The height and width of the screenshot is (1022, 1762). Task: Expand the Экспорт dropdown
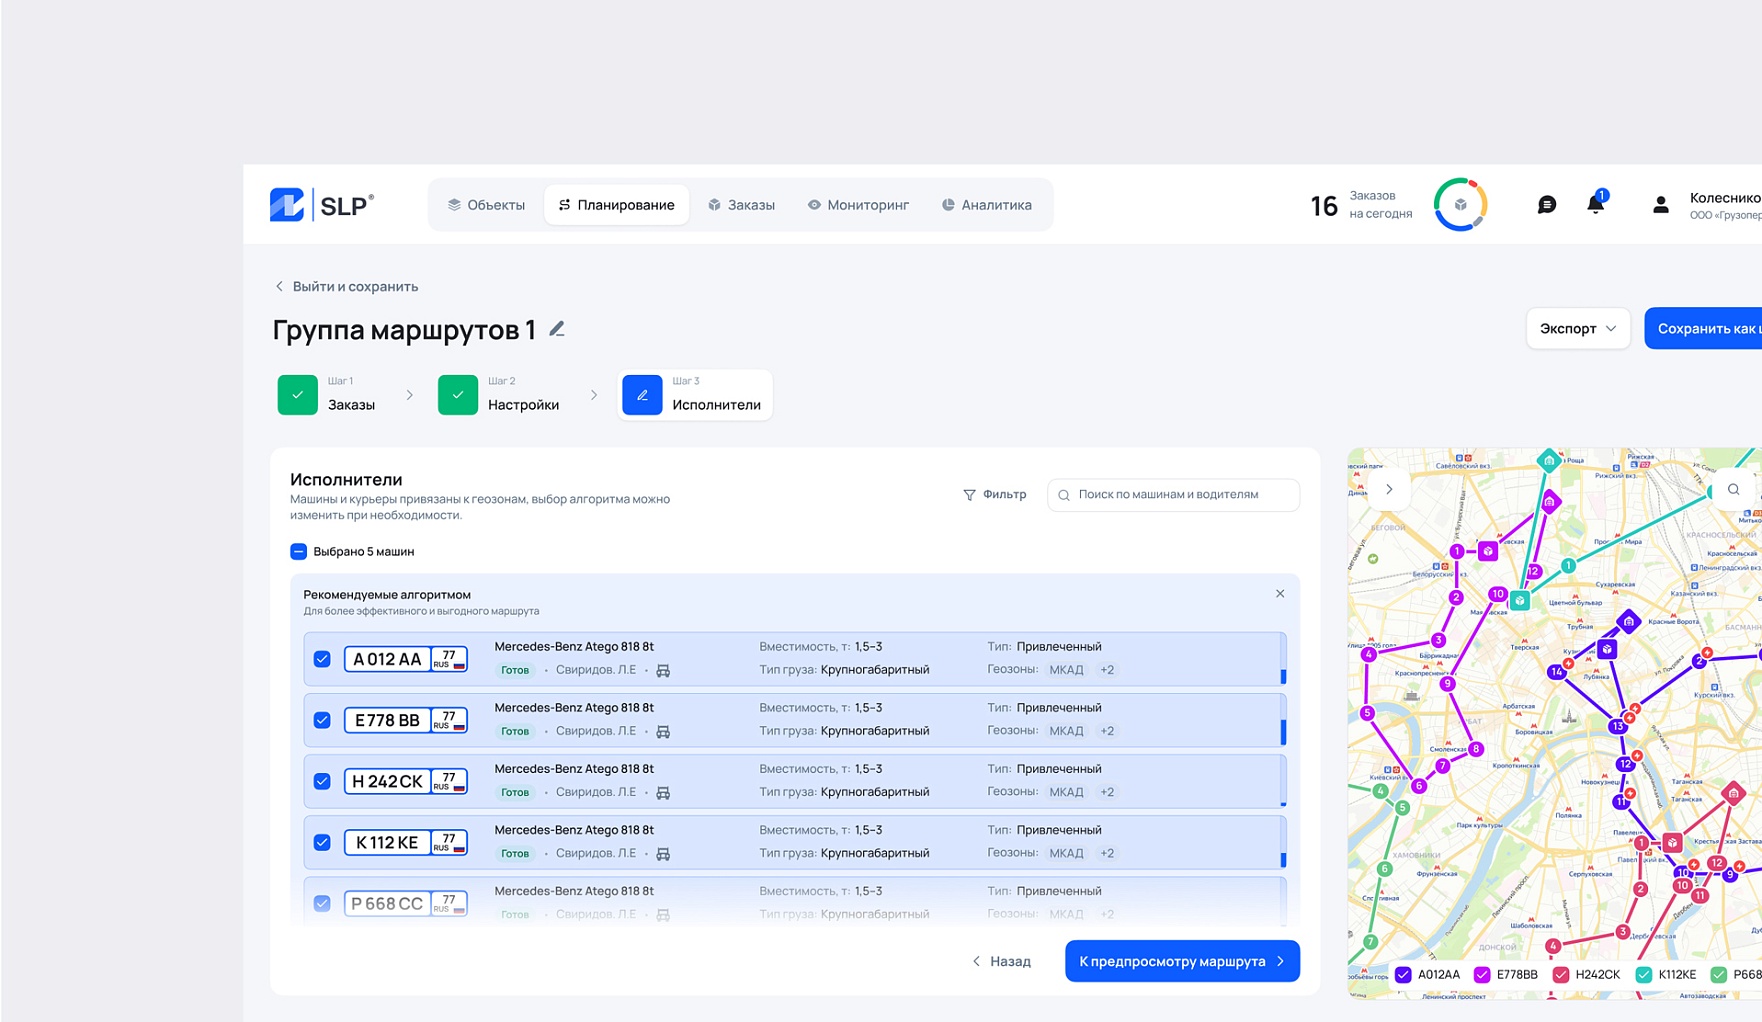tap(1578, 328)
